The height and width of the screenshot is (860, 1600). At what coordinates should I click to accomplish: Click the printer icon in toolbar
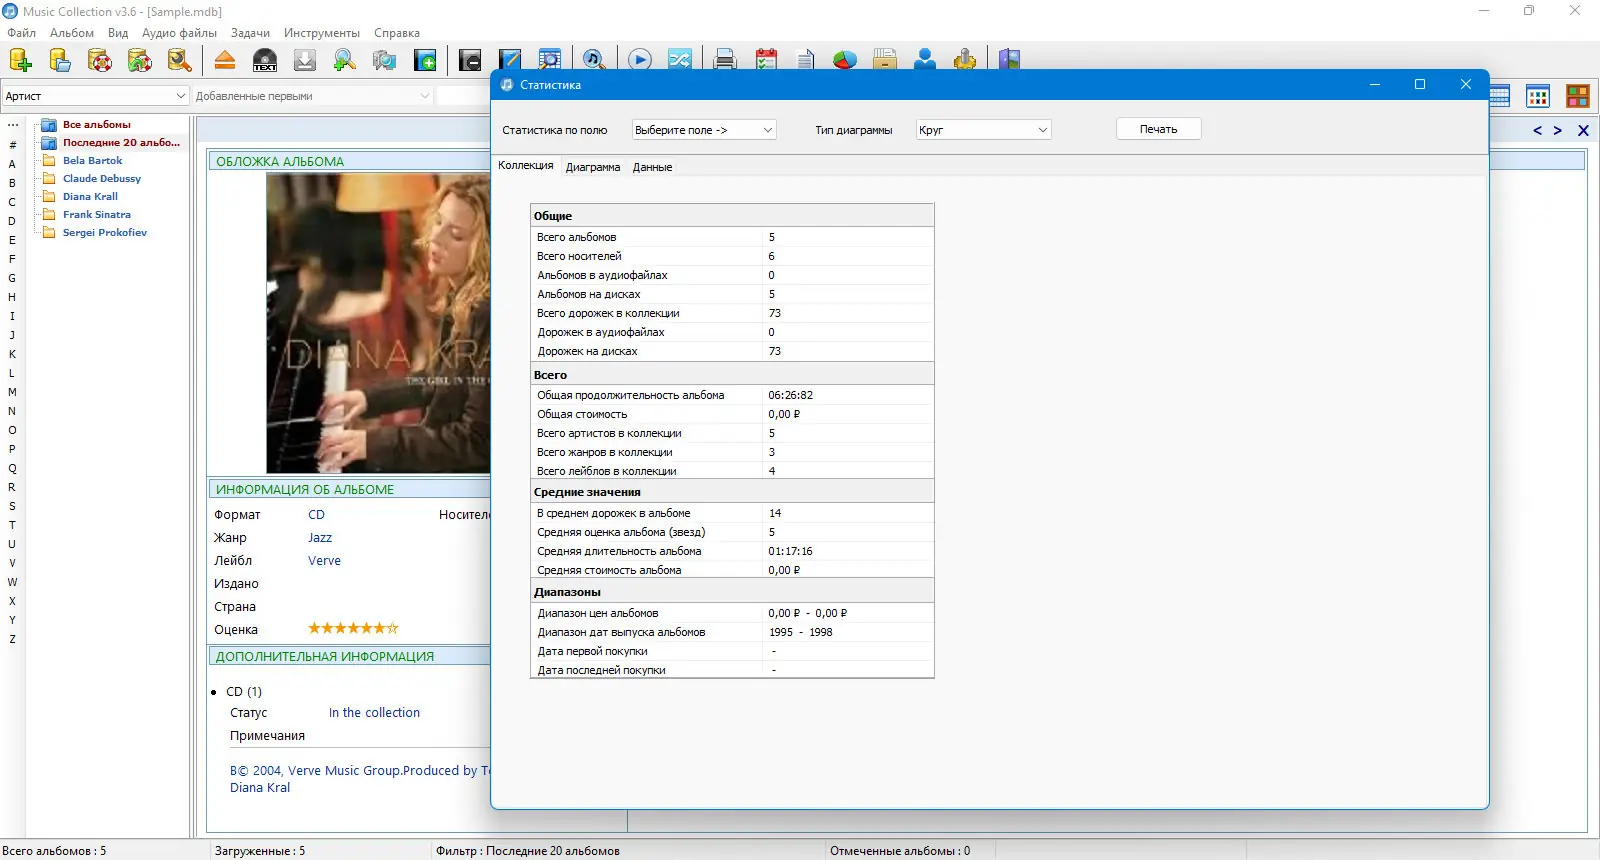point(725,60)
